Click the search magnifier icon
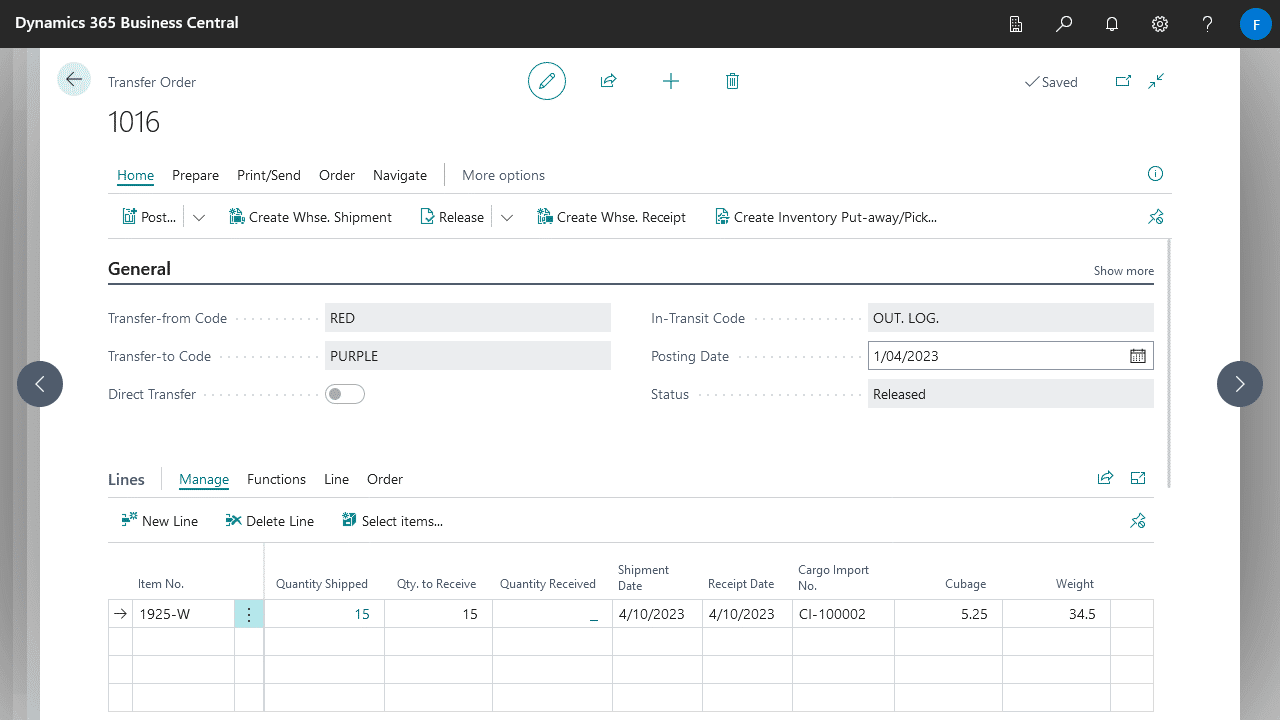Image resolution: width=1280 pixels, height=720 pixels. [1064, 24]
